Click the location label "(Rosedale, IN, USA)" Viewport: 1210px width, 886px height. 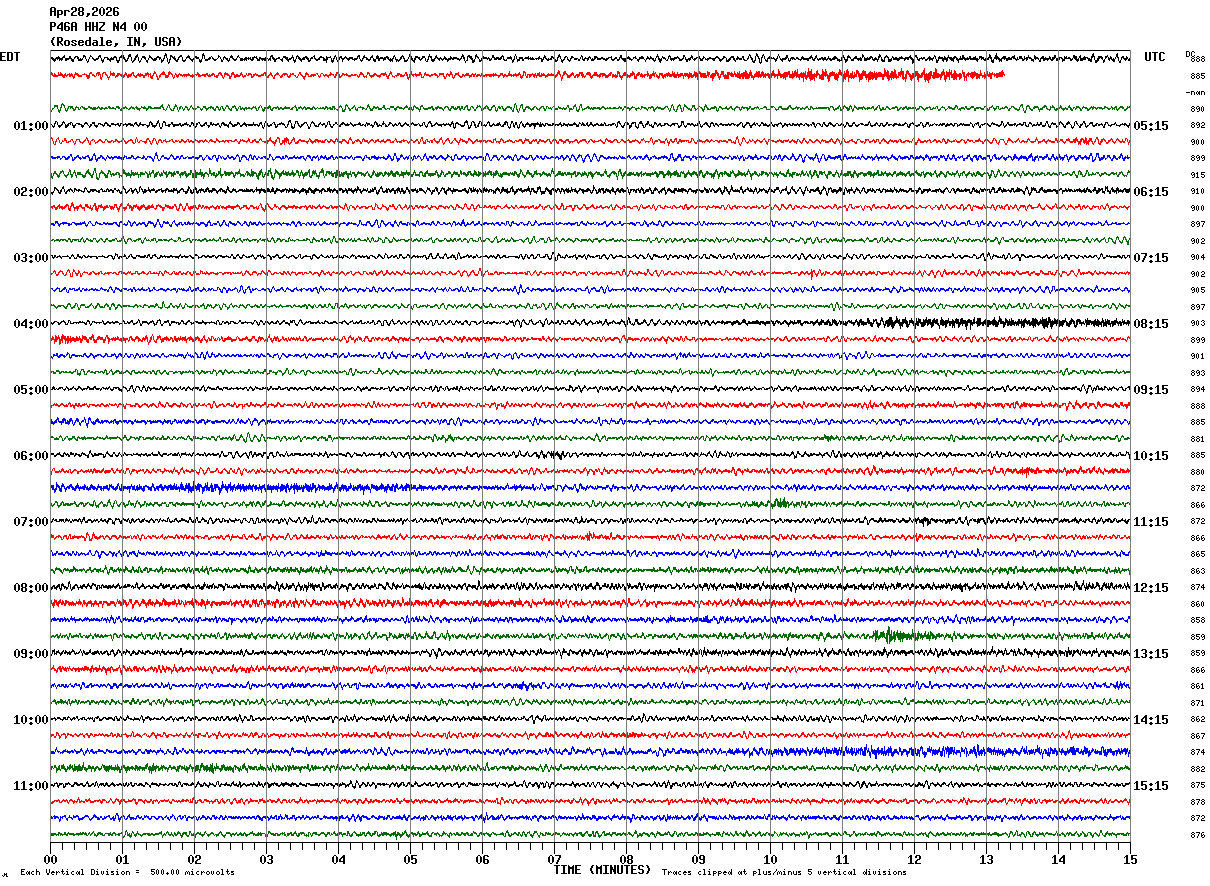(x=116, y=42)
